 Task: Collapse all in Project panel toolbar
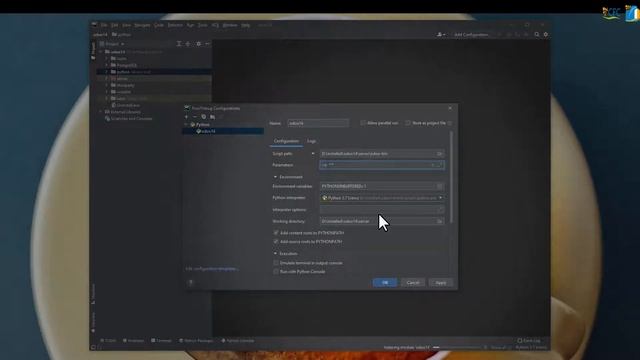[188, 44]
